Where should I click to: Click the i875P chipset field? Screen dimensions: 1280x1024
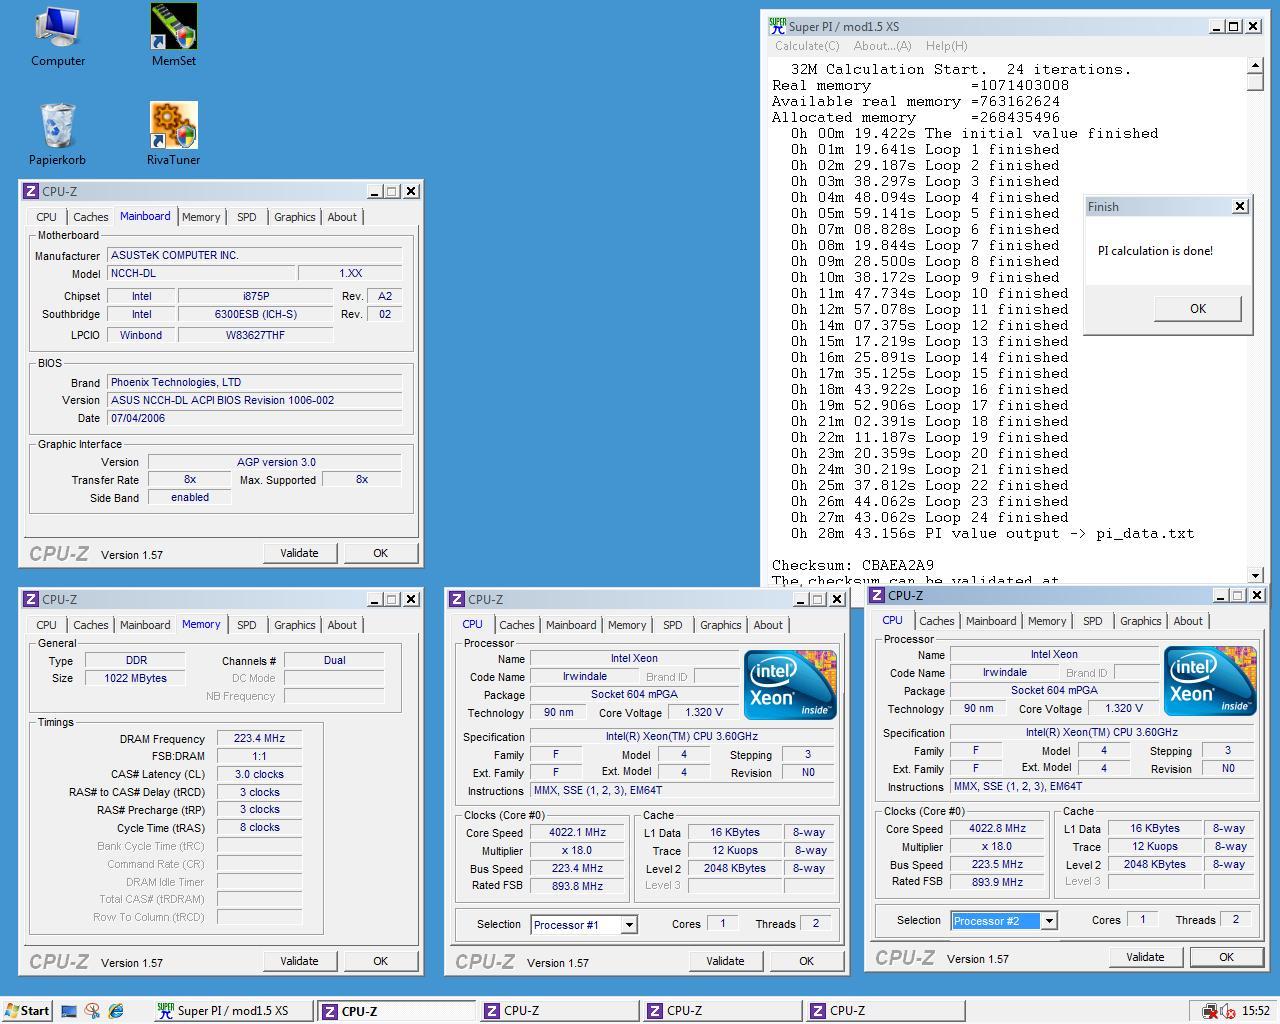pyautogui.click(x=255, y=297)
